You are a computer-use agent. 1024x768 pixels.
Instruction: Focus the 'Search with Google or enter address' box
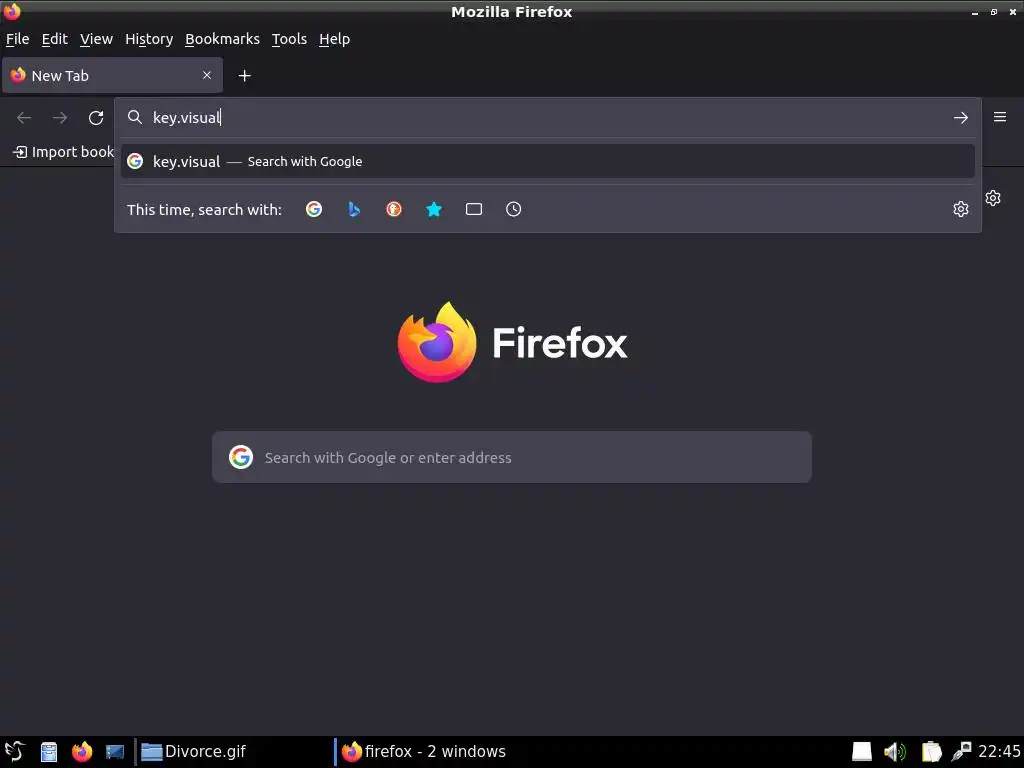(512, 457)
